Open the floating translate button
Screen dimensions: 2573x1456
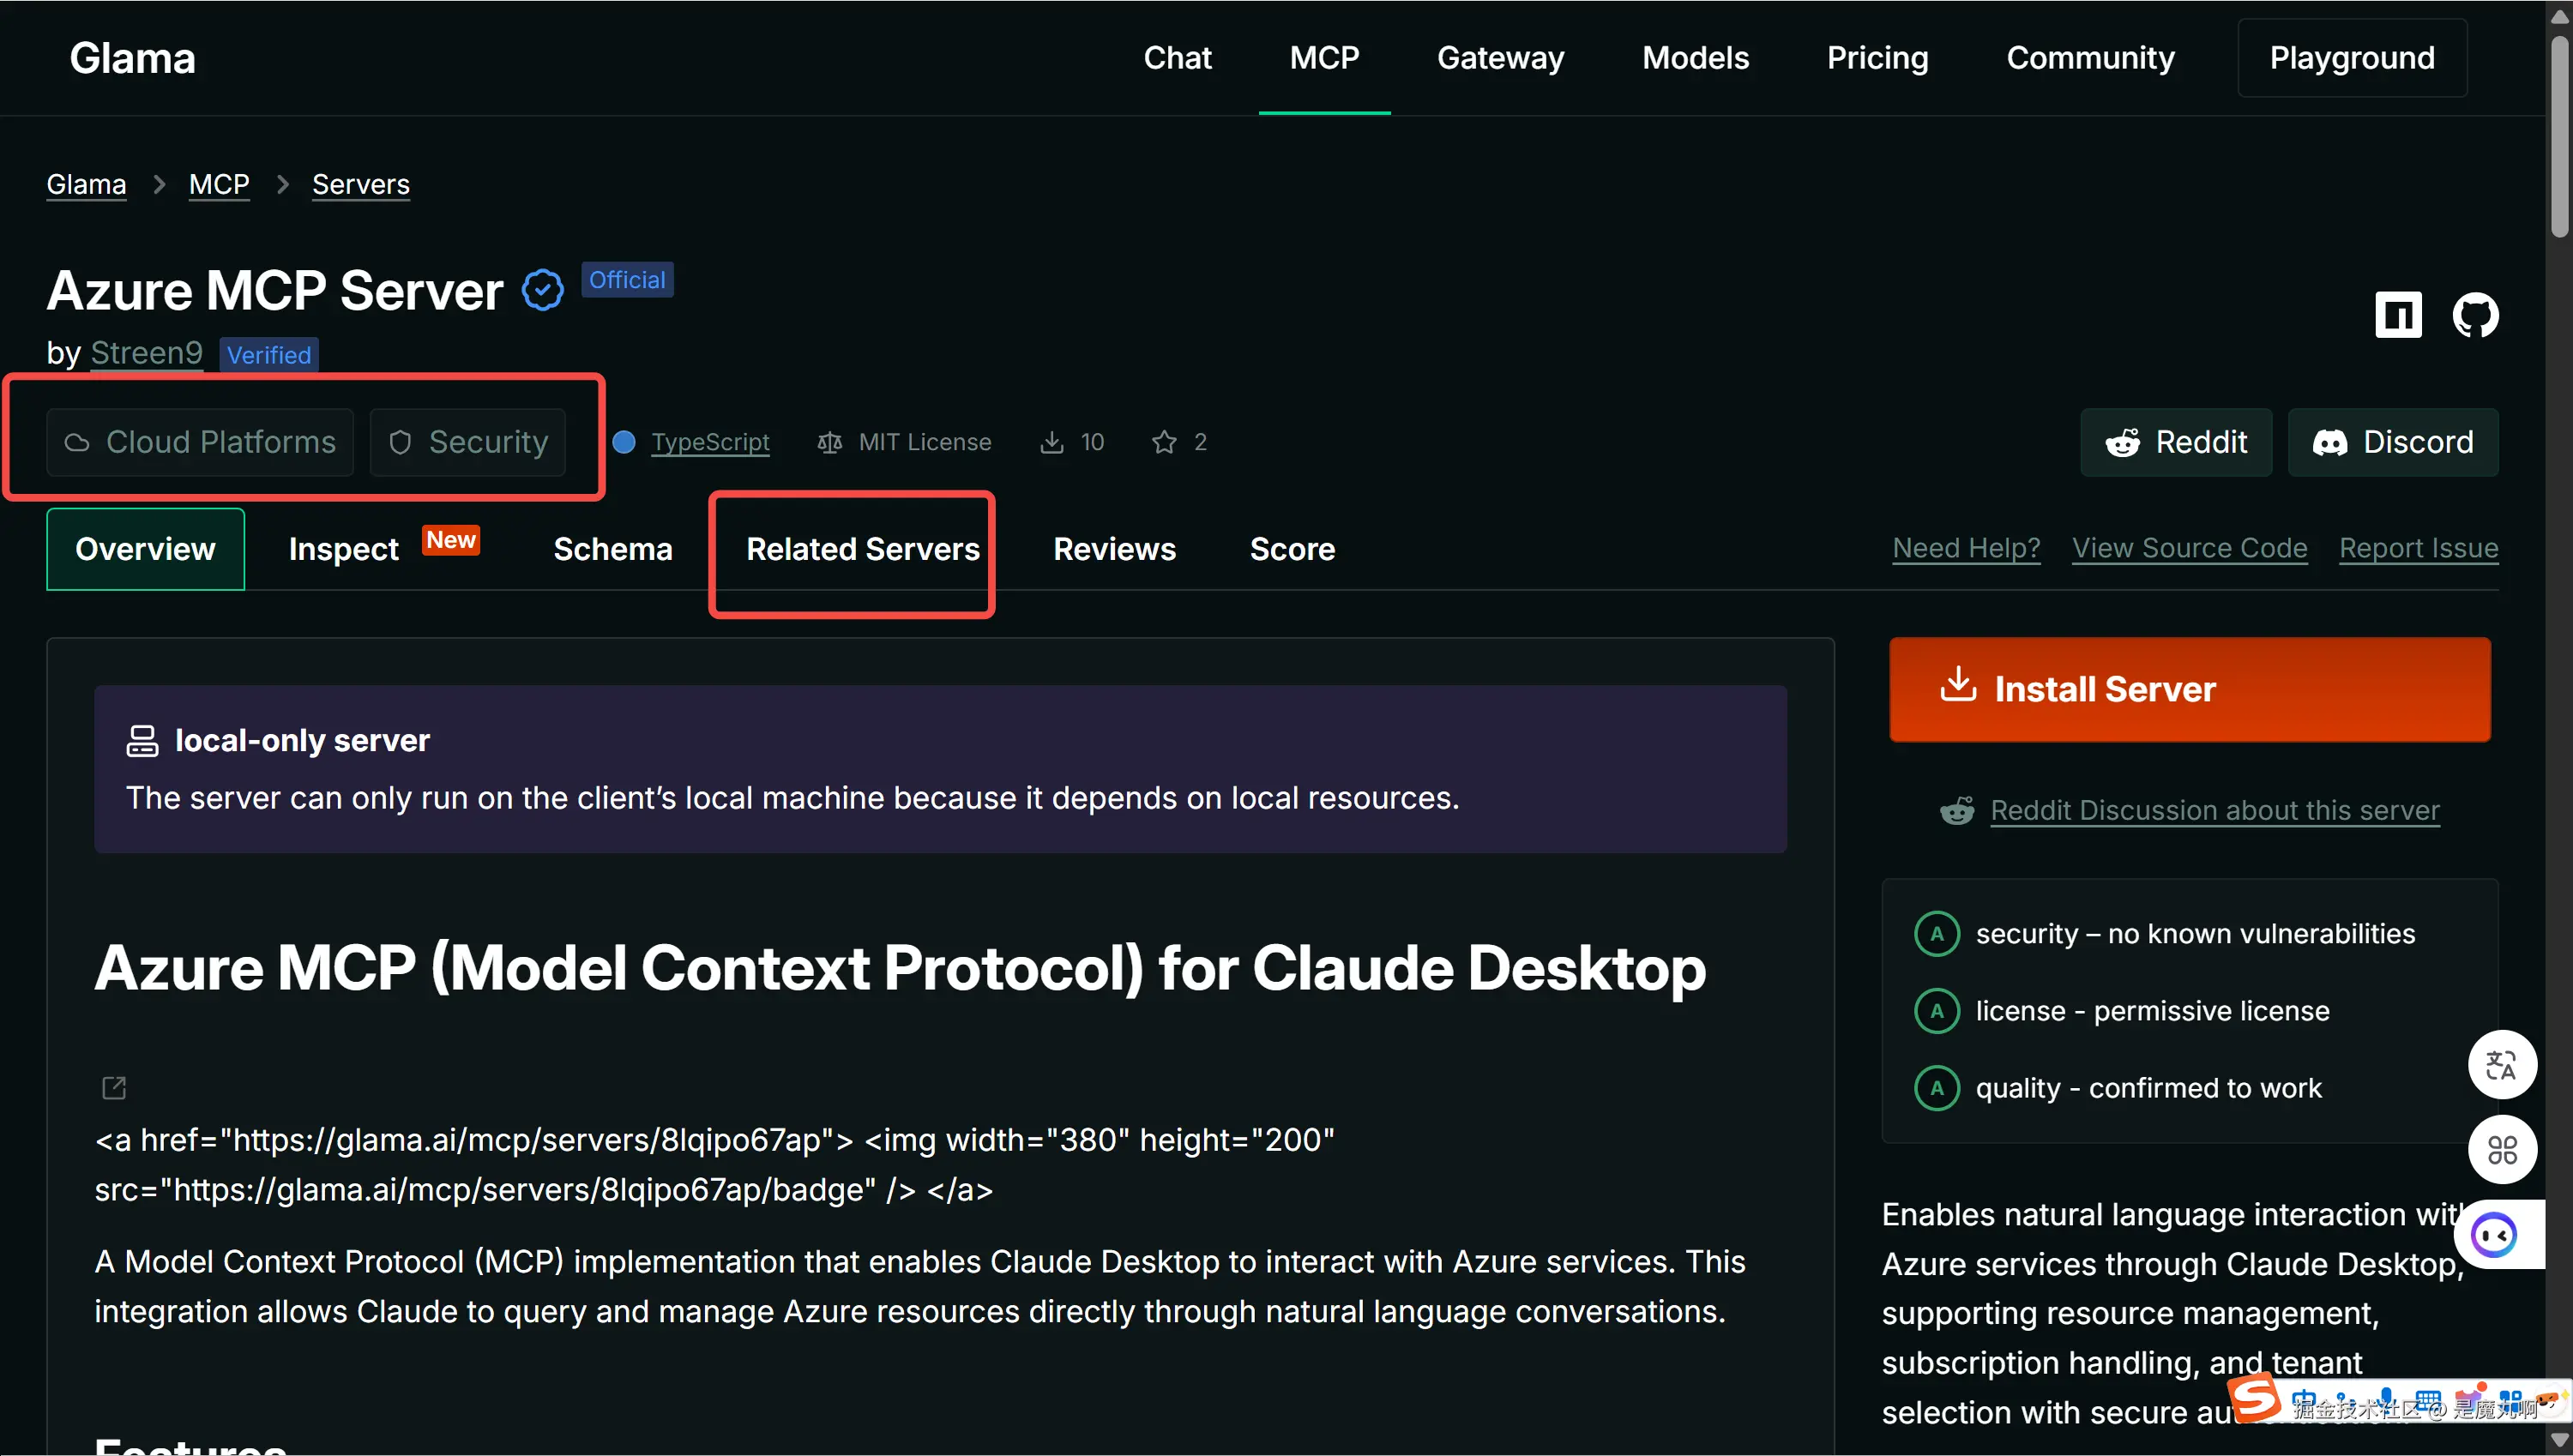click(2501, 1065)
